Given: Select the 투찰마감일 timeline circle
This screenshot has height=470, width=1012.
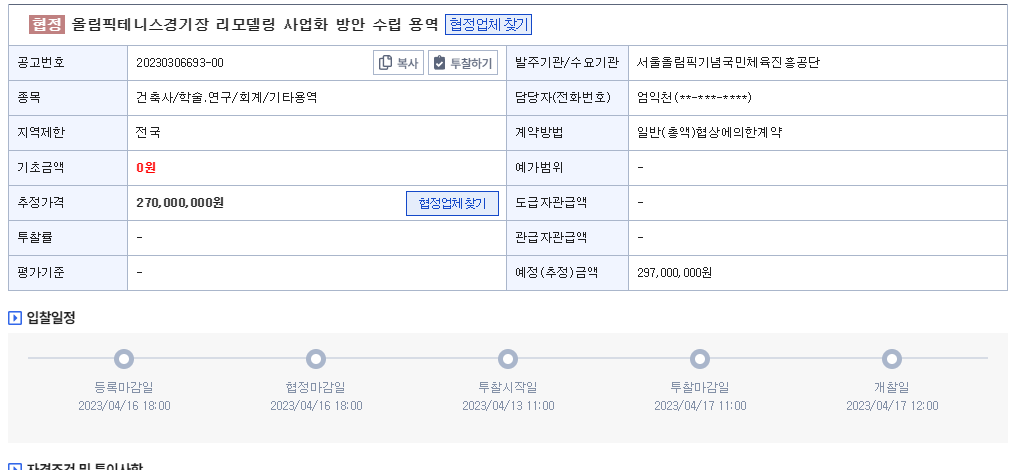Looking at the screenshot, I should [x=700, y=358].
